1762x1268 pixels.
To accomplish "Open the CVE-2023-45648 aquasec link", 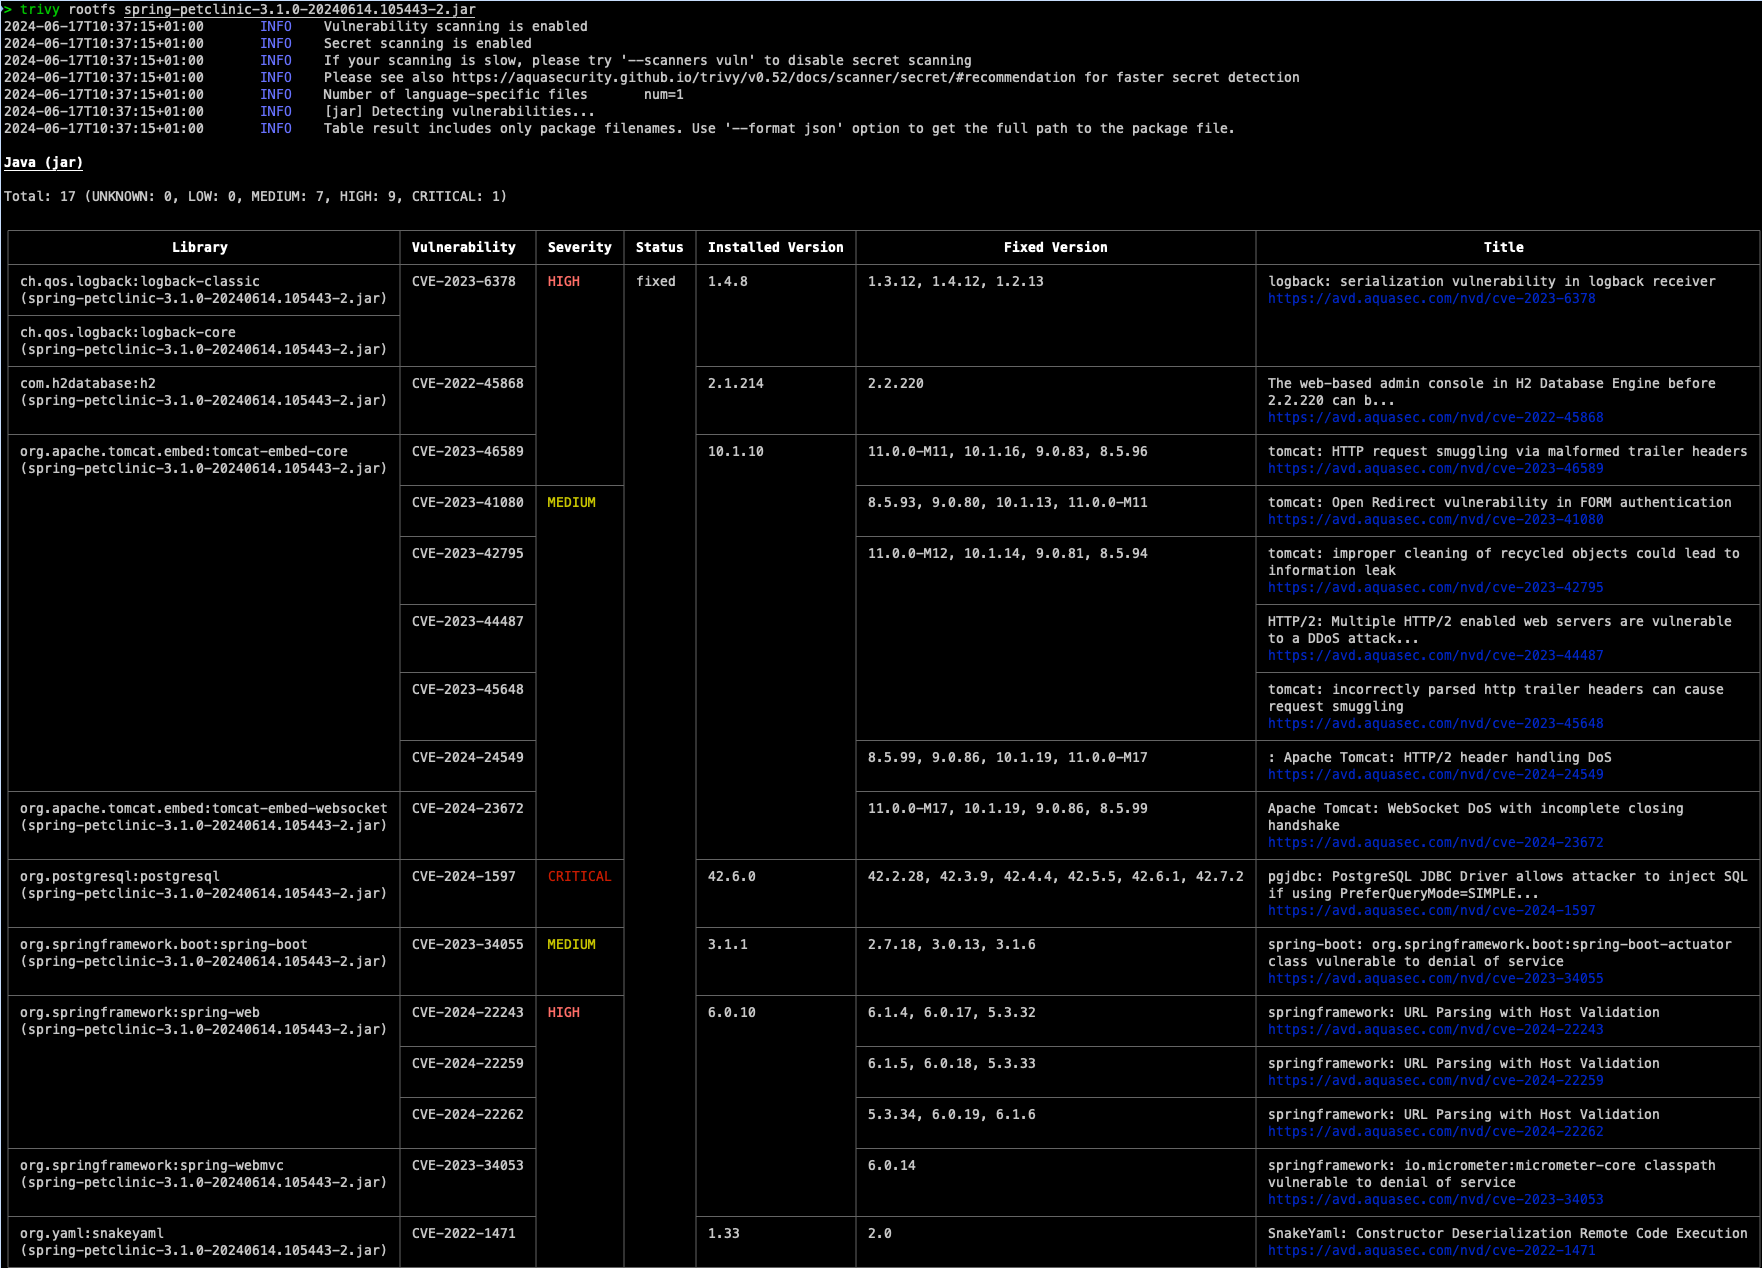I will tap(1435, 724).
